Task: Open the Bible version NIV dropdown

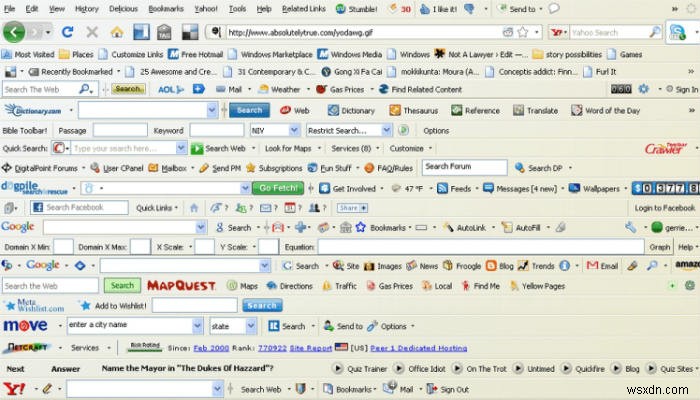Action: pyautogui.click(x=294, y=130)
